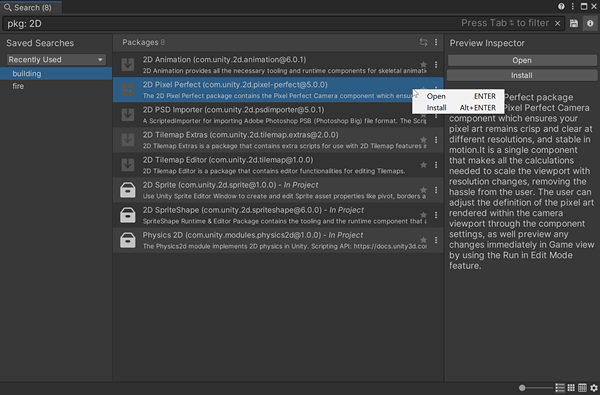Screen dimensions: 600x395
Task: Switch to table view
Action: [582, 388]
